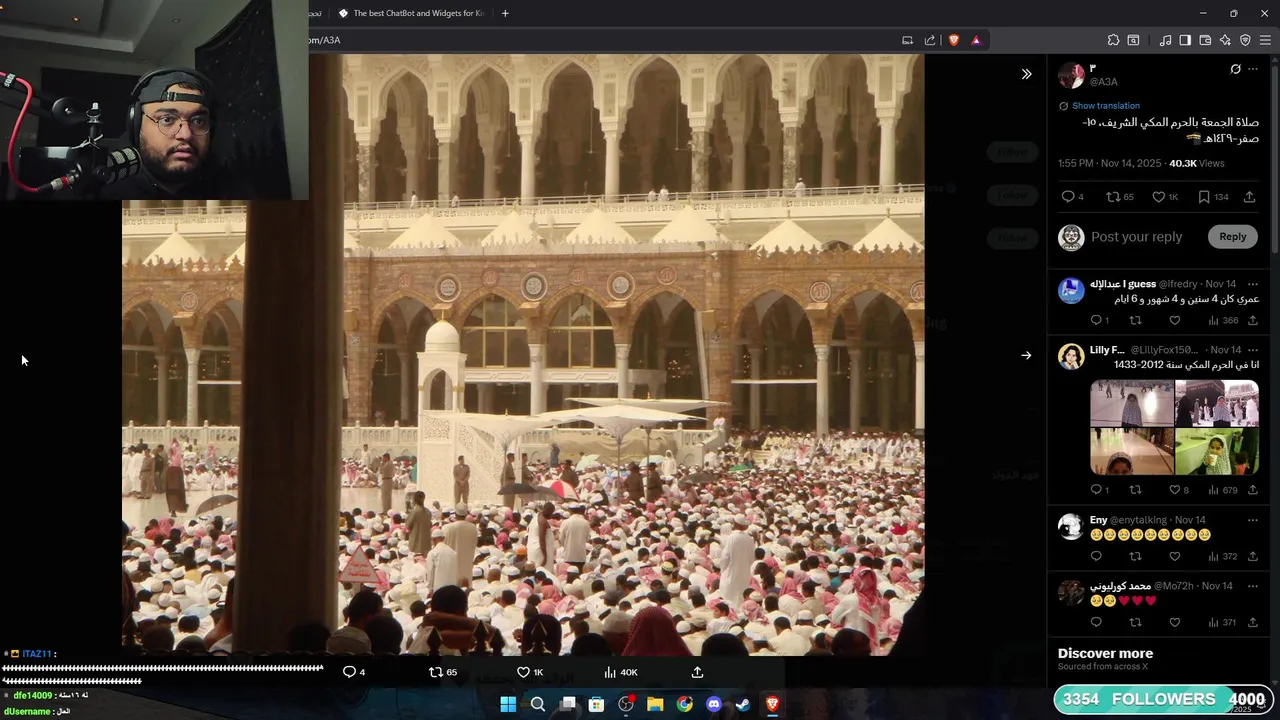Image resolution: width=1280 pixels, height=720 pixels.
Task: View analytics 366 on @ifredry reply
Action: 1223,320
